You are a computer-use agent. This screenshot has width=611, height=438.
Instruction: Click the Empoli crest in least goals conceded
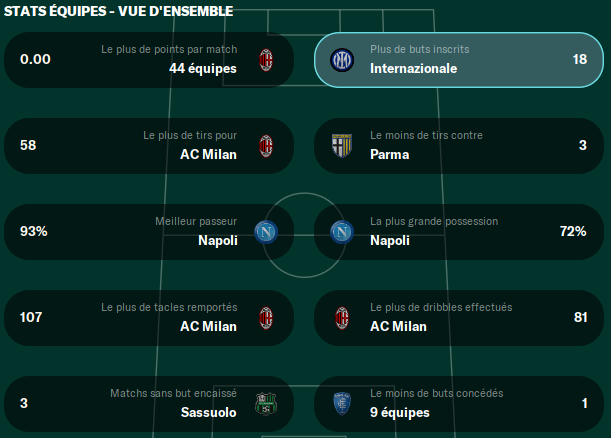[342, 404]
